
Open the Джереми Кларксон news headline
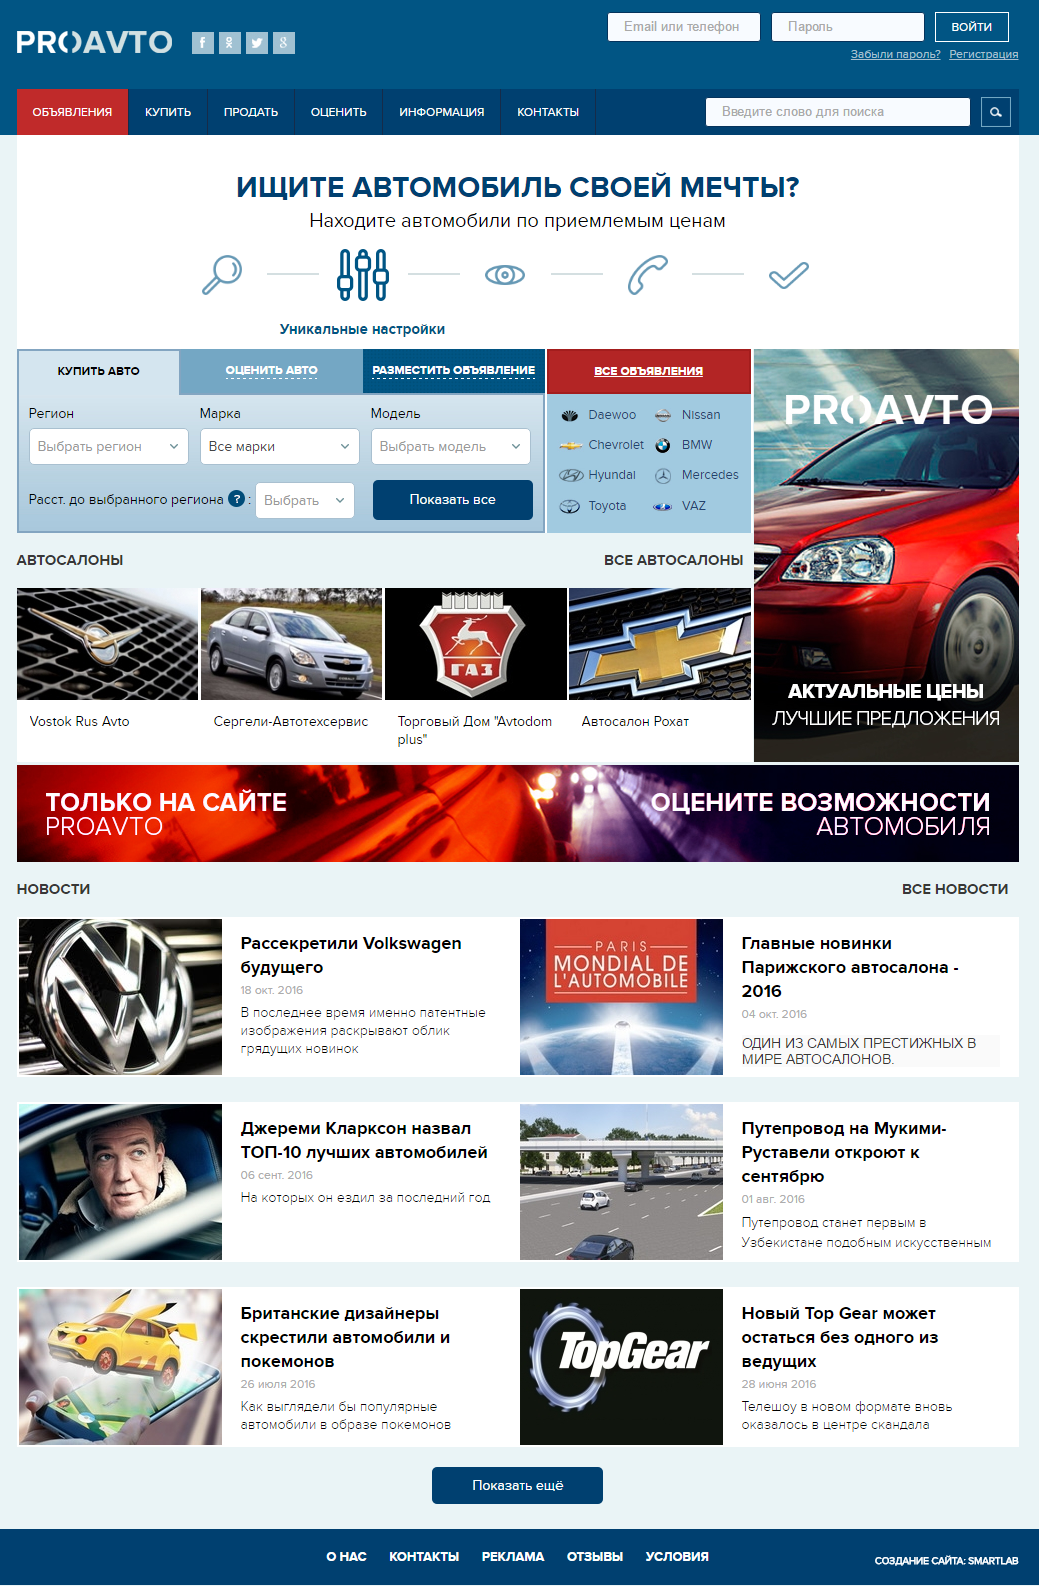click(x=364, y=1141)
